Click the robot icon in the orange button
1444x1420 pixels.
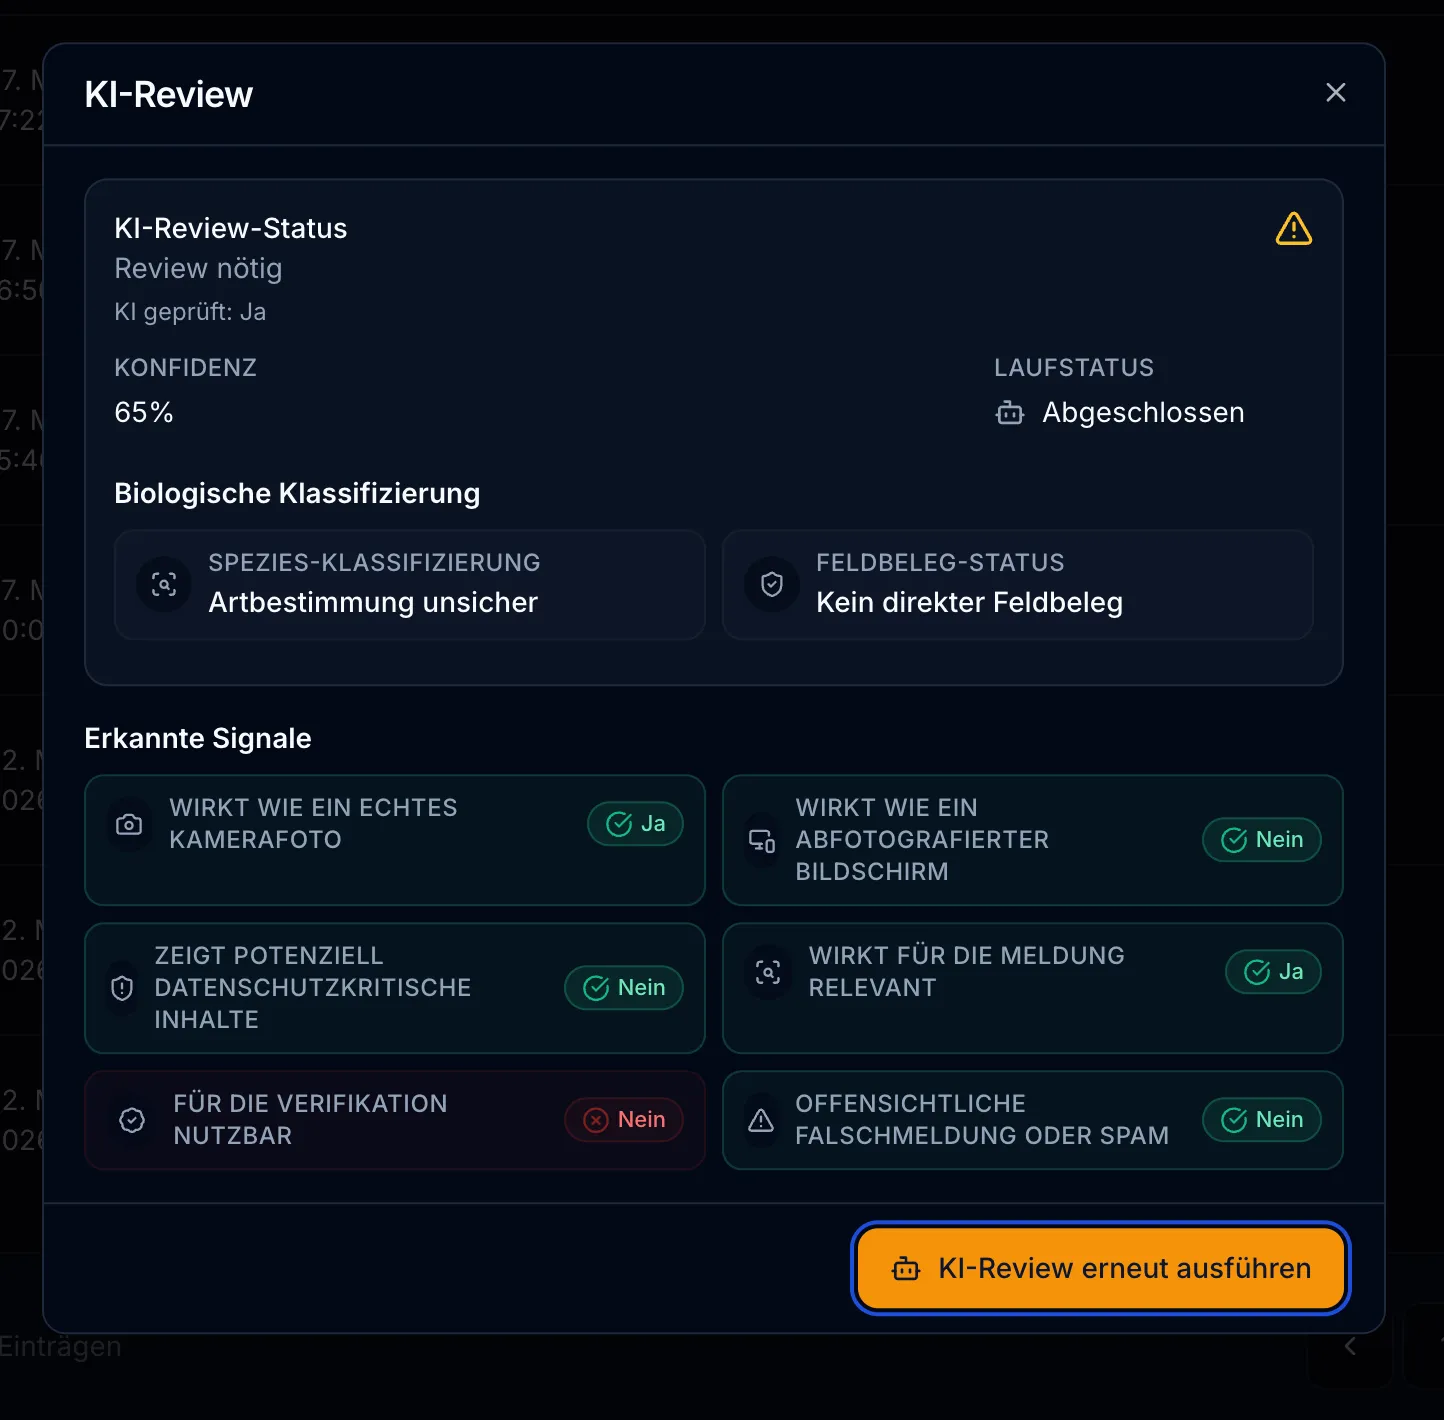click(906, 1269)
